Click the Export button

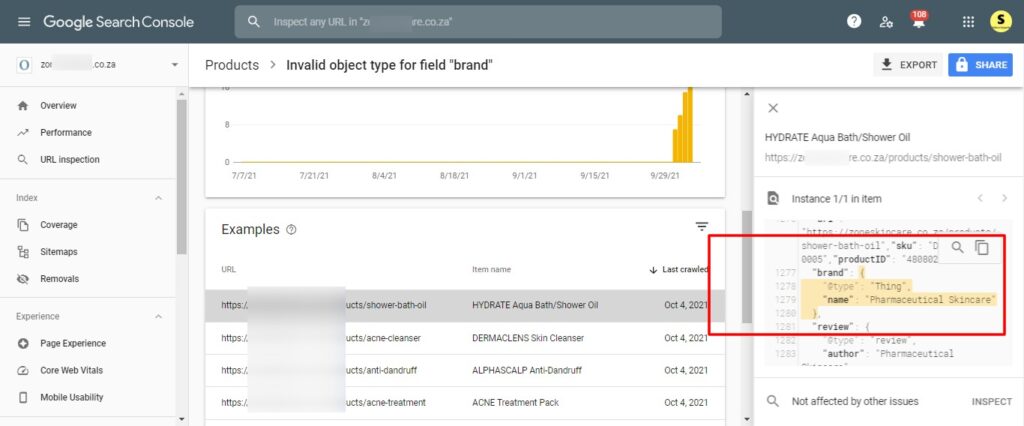pyautogui.click(x=908, y=65)
